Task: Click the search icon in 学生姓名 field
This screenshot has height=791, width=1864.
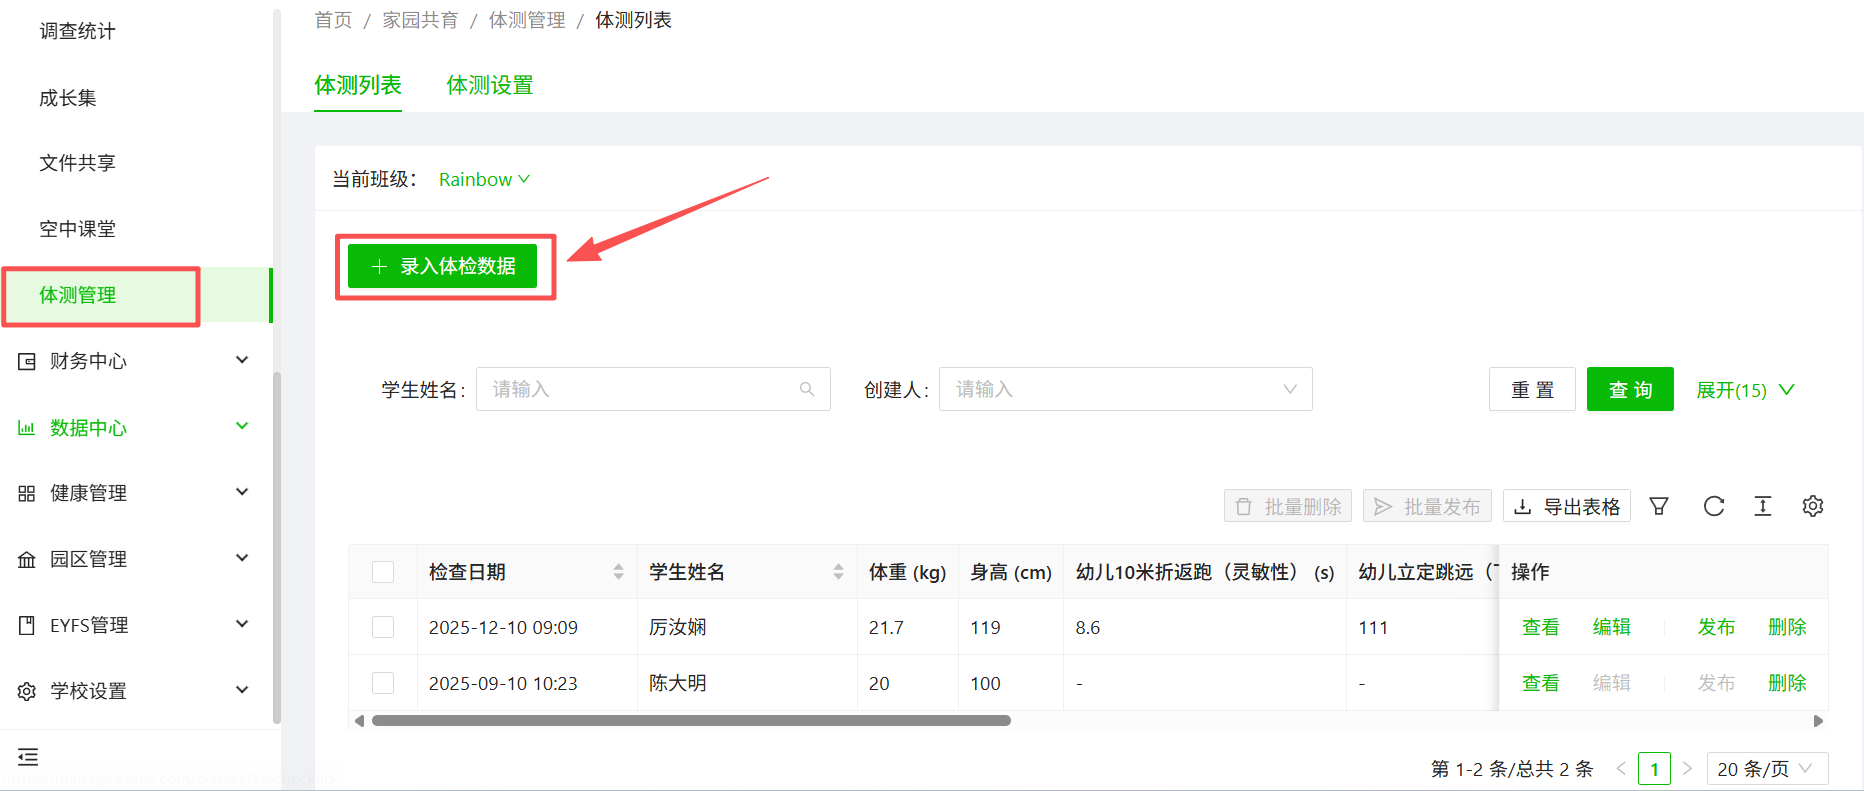Action: click(807, 389)
